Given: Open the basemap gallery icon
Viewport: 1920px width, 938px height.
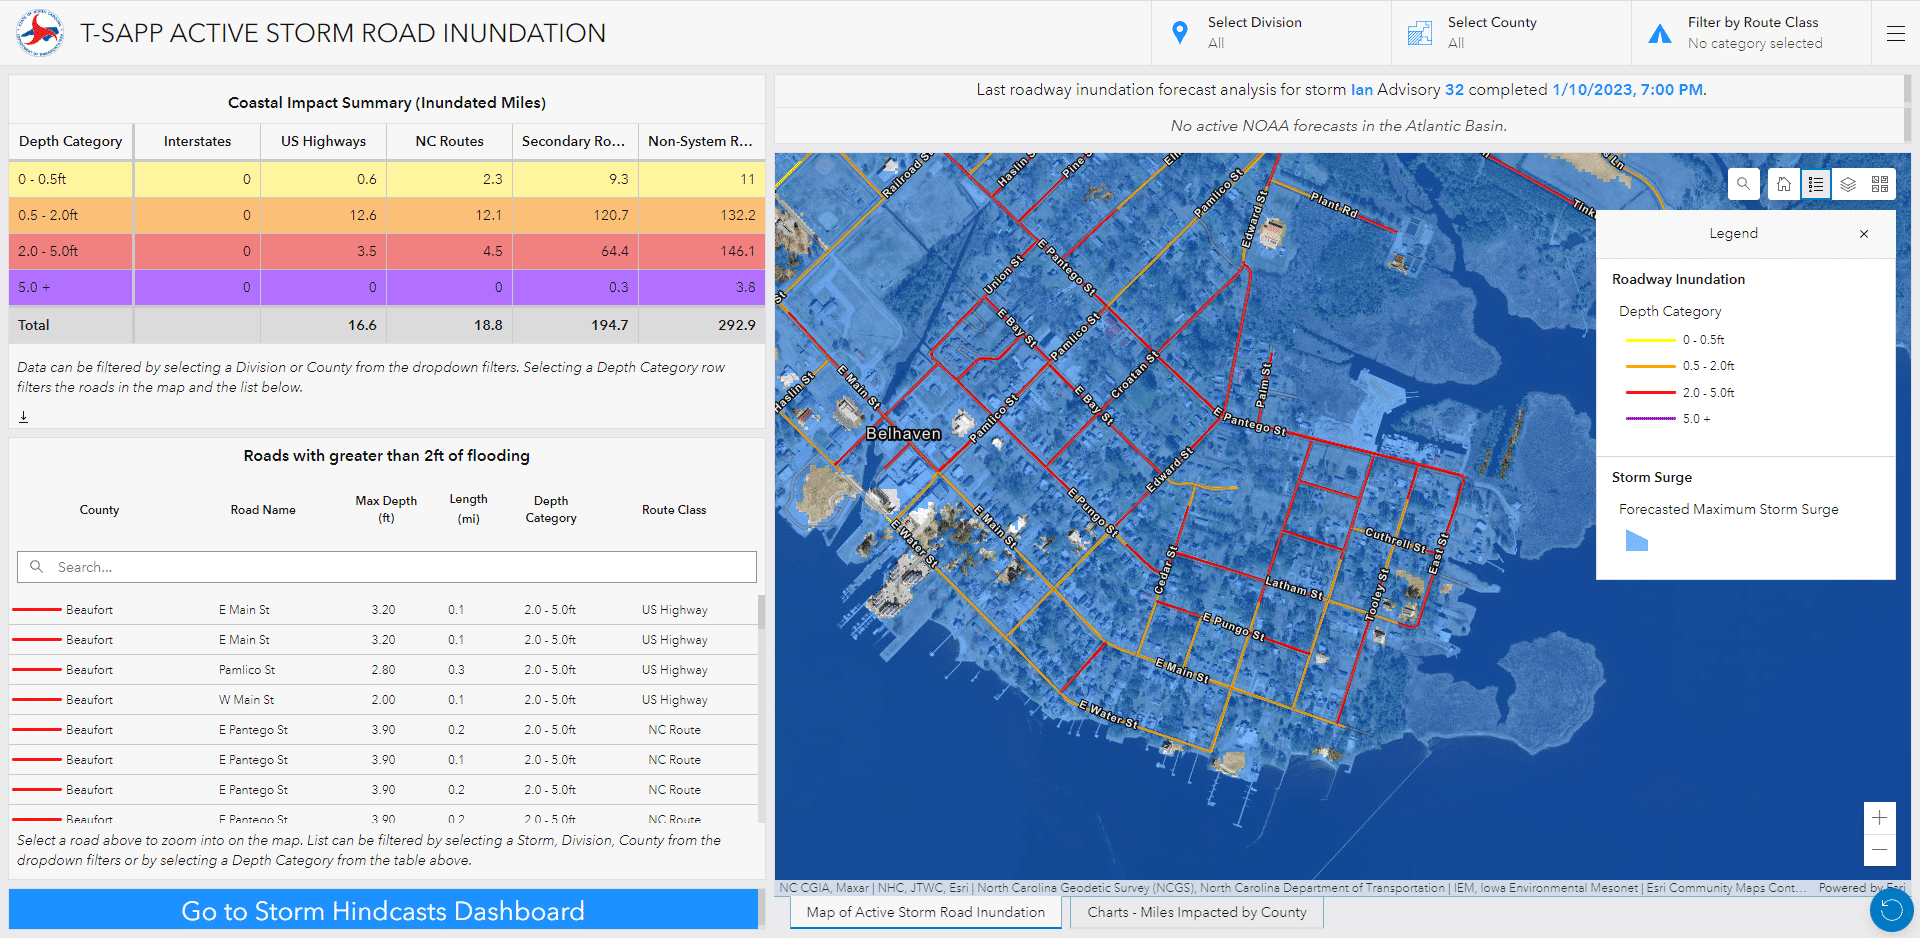Looking at the screenshot, I should [x=1879, y=184].
